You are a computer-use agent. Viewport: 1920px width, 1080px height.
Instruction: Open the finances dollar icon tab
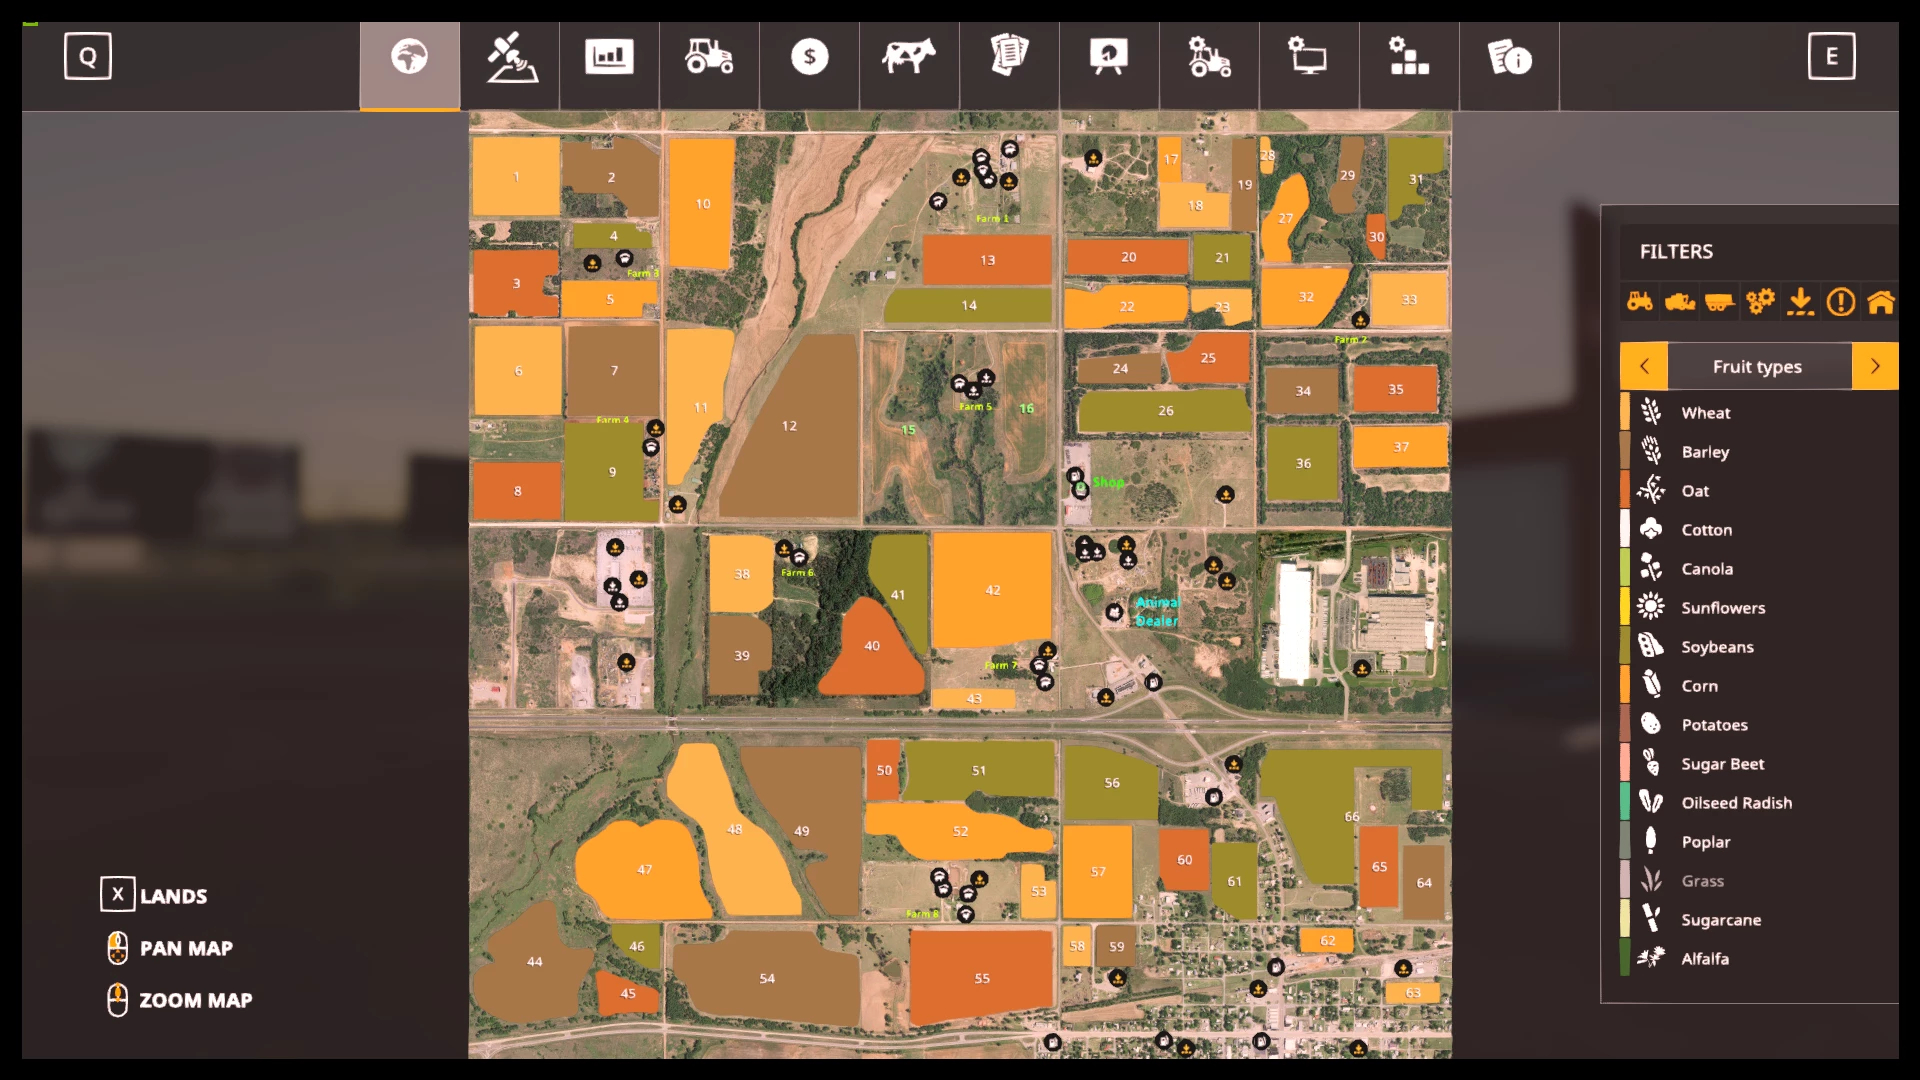pyautogui.click(x=809, y=57)
